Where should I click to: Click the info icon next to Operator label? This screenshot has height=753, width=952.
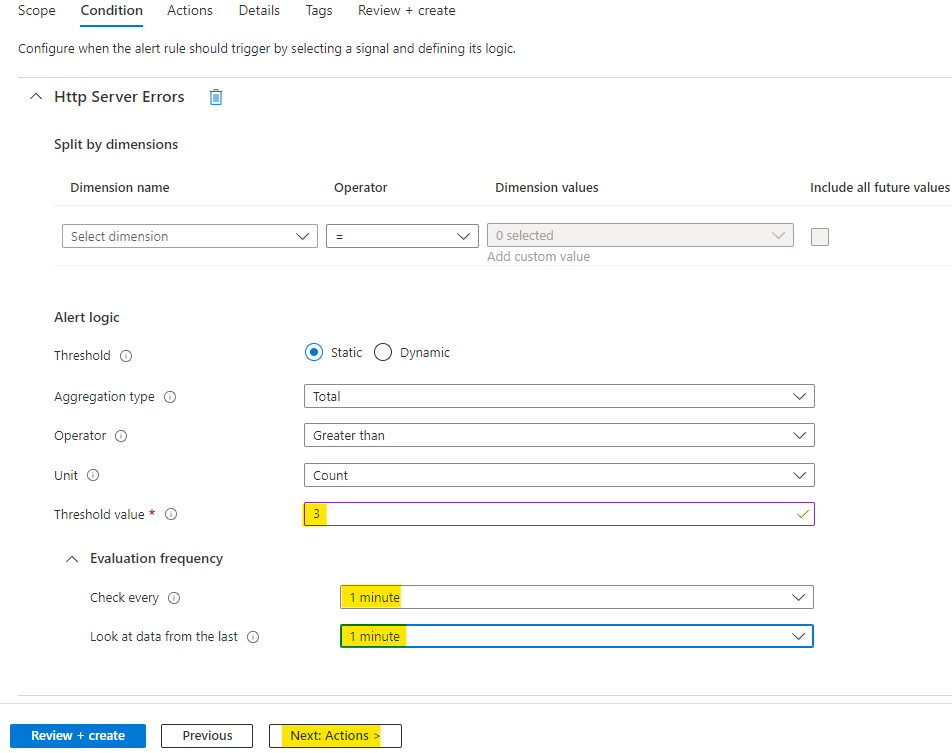coord(121,436)
